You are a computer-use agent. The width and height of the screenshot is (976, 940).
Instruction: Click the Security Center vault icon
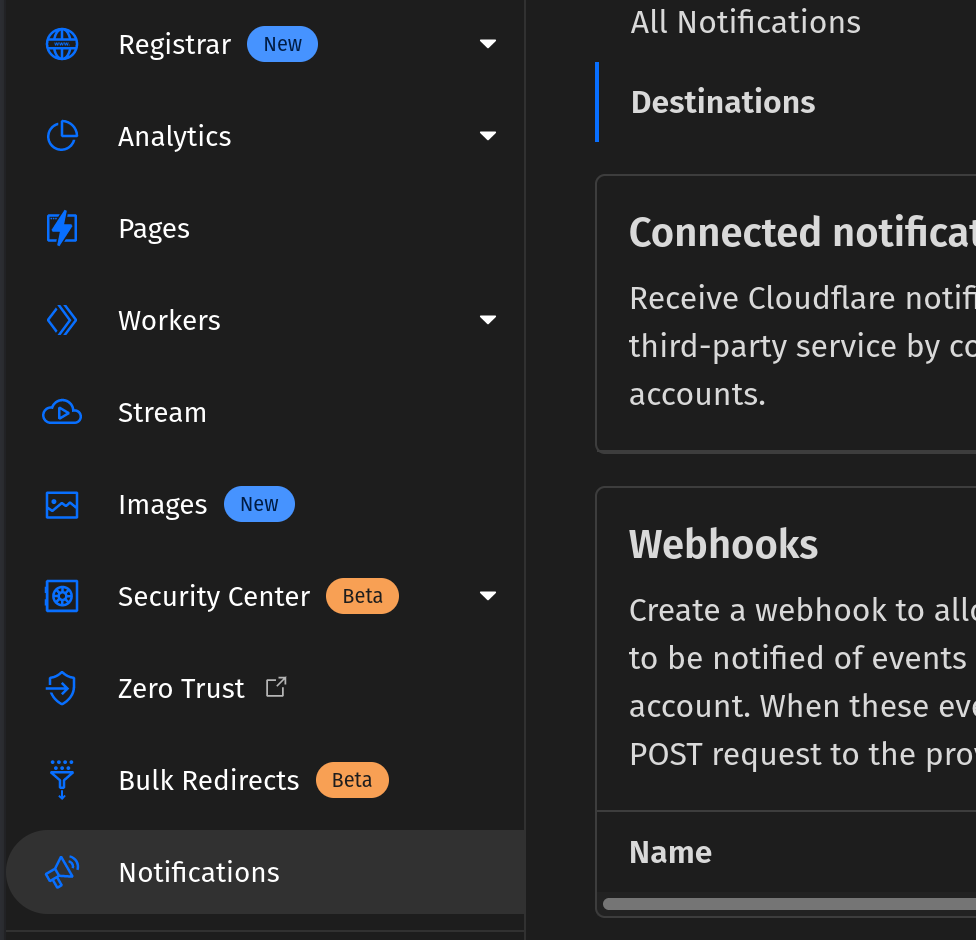tap(62, 596)
